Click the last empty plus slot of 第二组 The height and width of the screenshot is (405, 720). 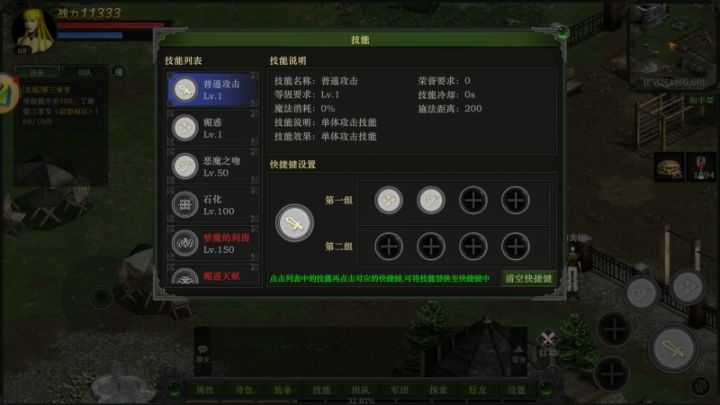(x=515, y=247)
